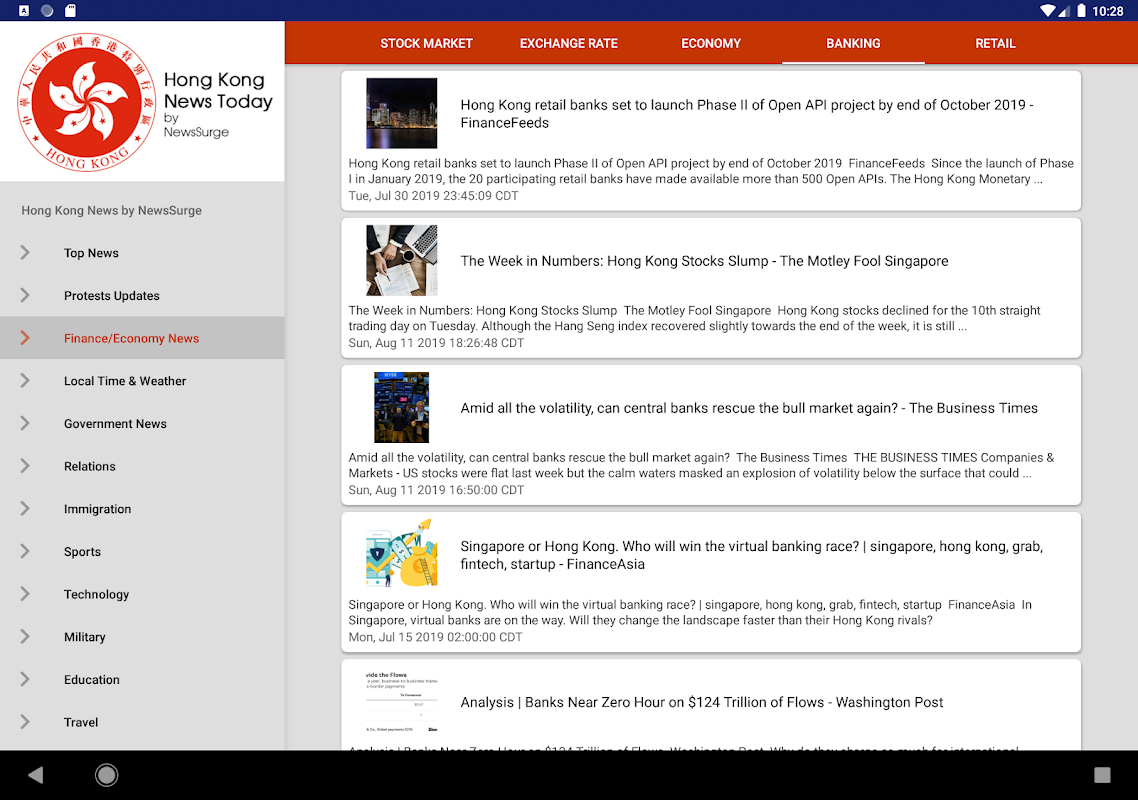Open trading floor thumbnail of central banks article

[x=401, y=407]
